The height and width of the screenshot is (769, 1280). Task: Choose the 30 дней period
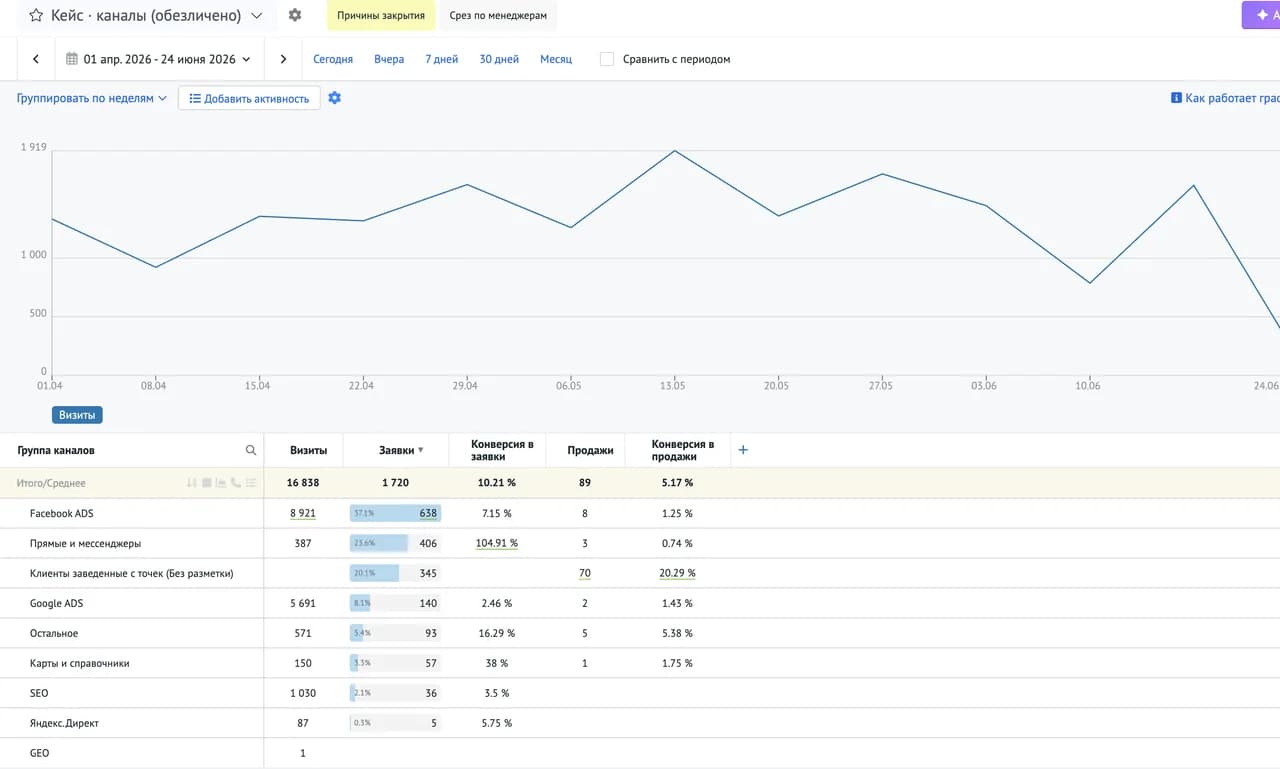499,59
